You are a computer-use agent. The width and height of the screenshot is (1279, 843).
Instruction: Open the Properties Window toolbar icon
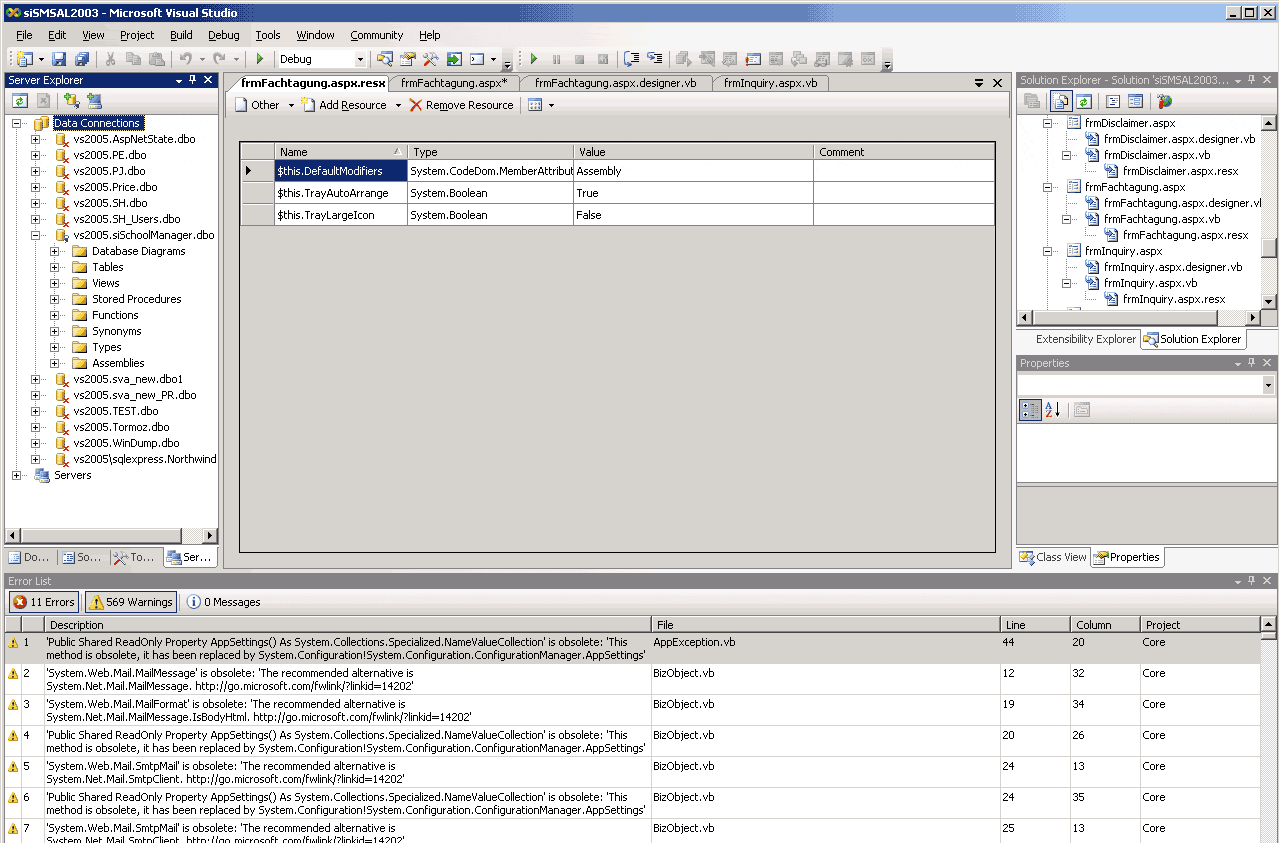pyautogui.click(x=408, y=60)
